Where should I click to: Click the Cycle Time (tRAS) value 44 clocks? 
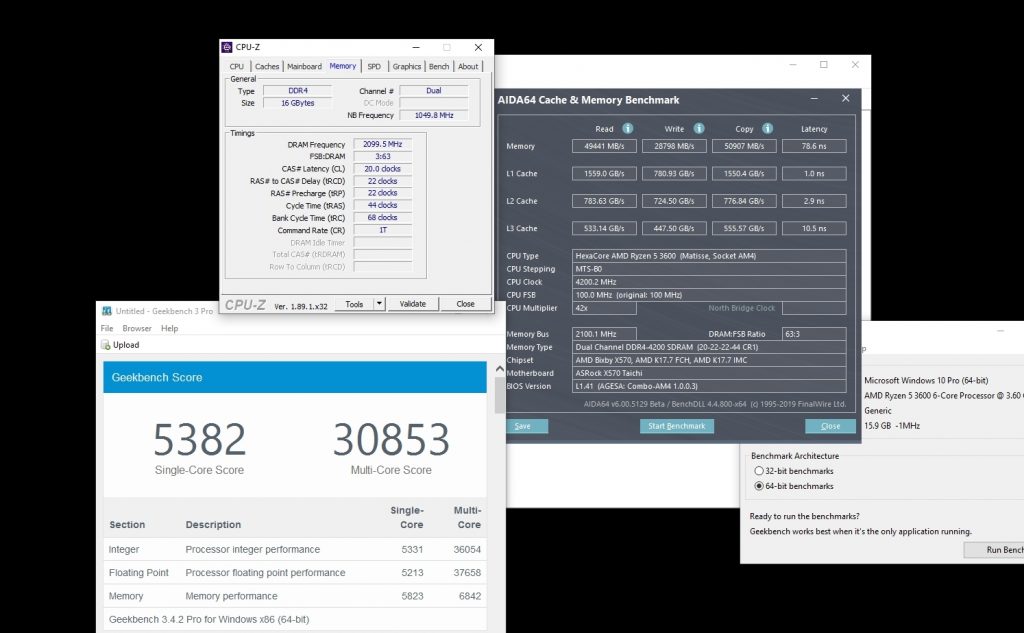[383, 205]
